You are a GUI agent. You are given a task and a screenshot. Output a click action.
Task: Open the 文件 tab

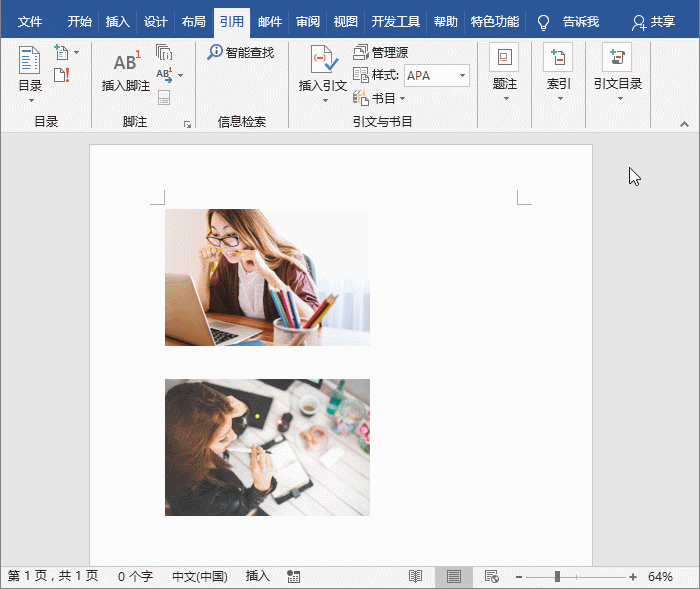point(30,22)
